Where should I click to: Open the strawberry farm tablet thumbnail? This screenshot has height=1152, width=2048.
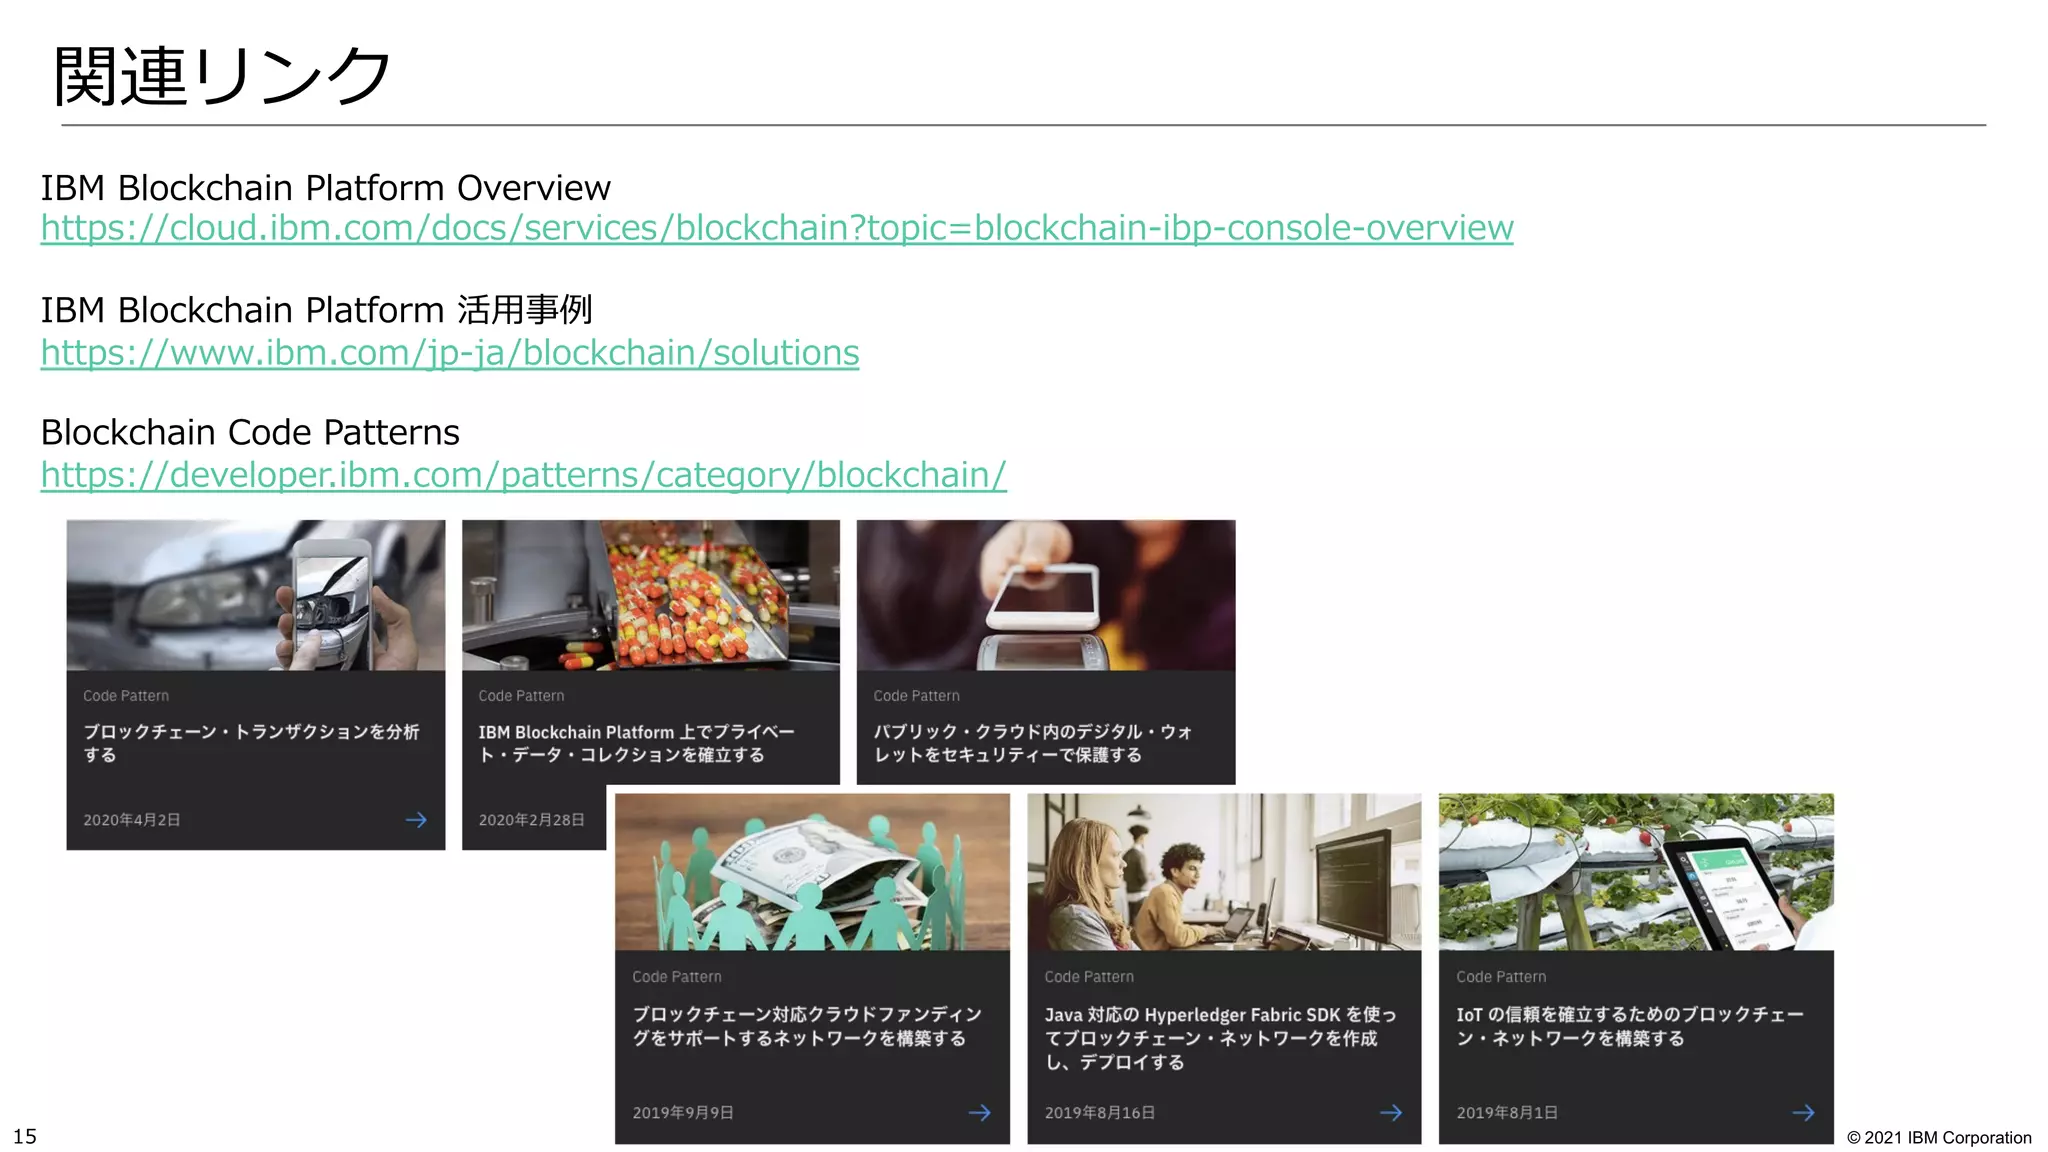(x=1636, y=872)
